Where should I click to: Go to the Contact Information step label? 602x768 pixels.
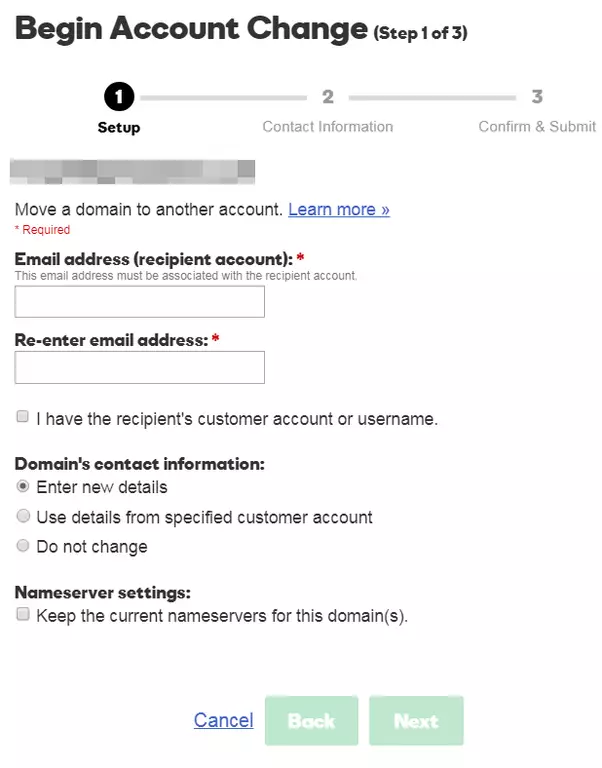pos(327,127)
